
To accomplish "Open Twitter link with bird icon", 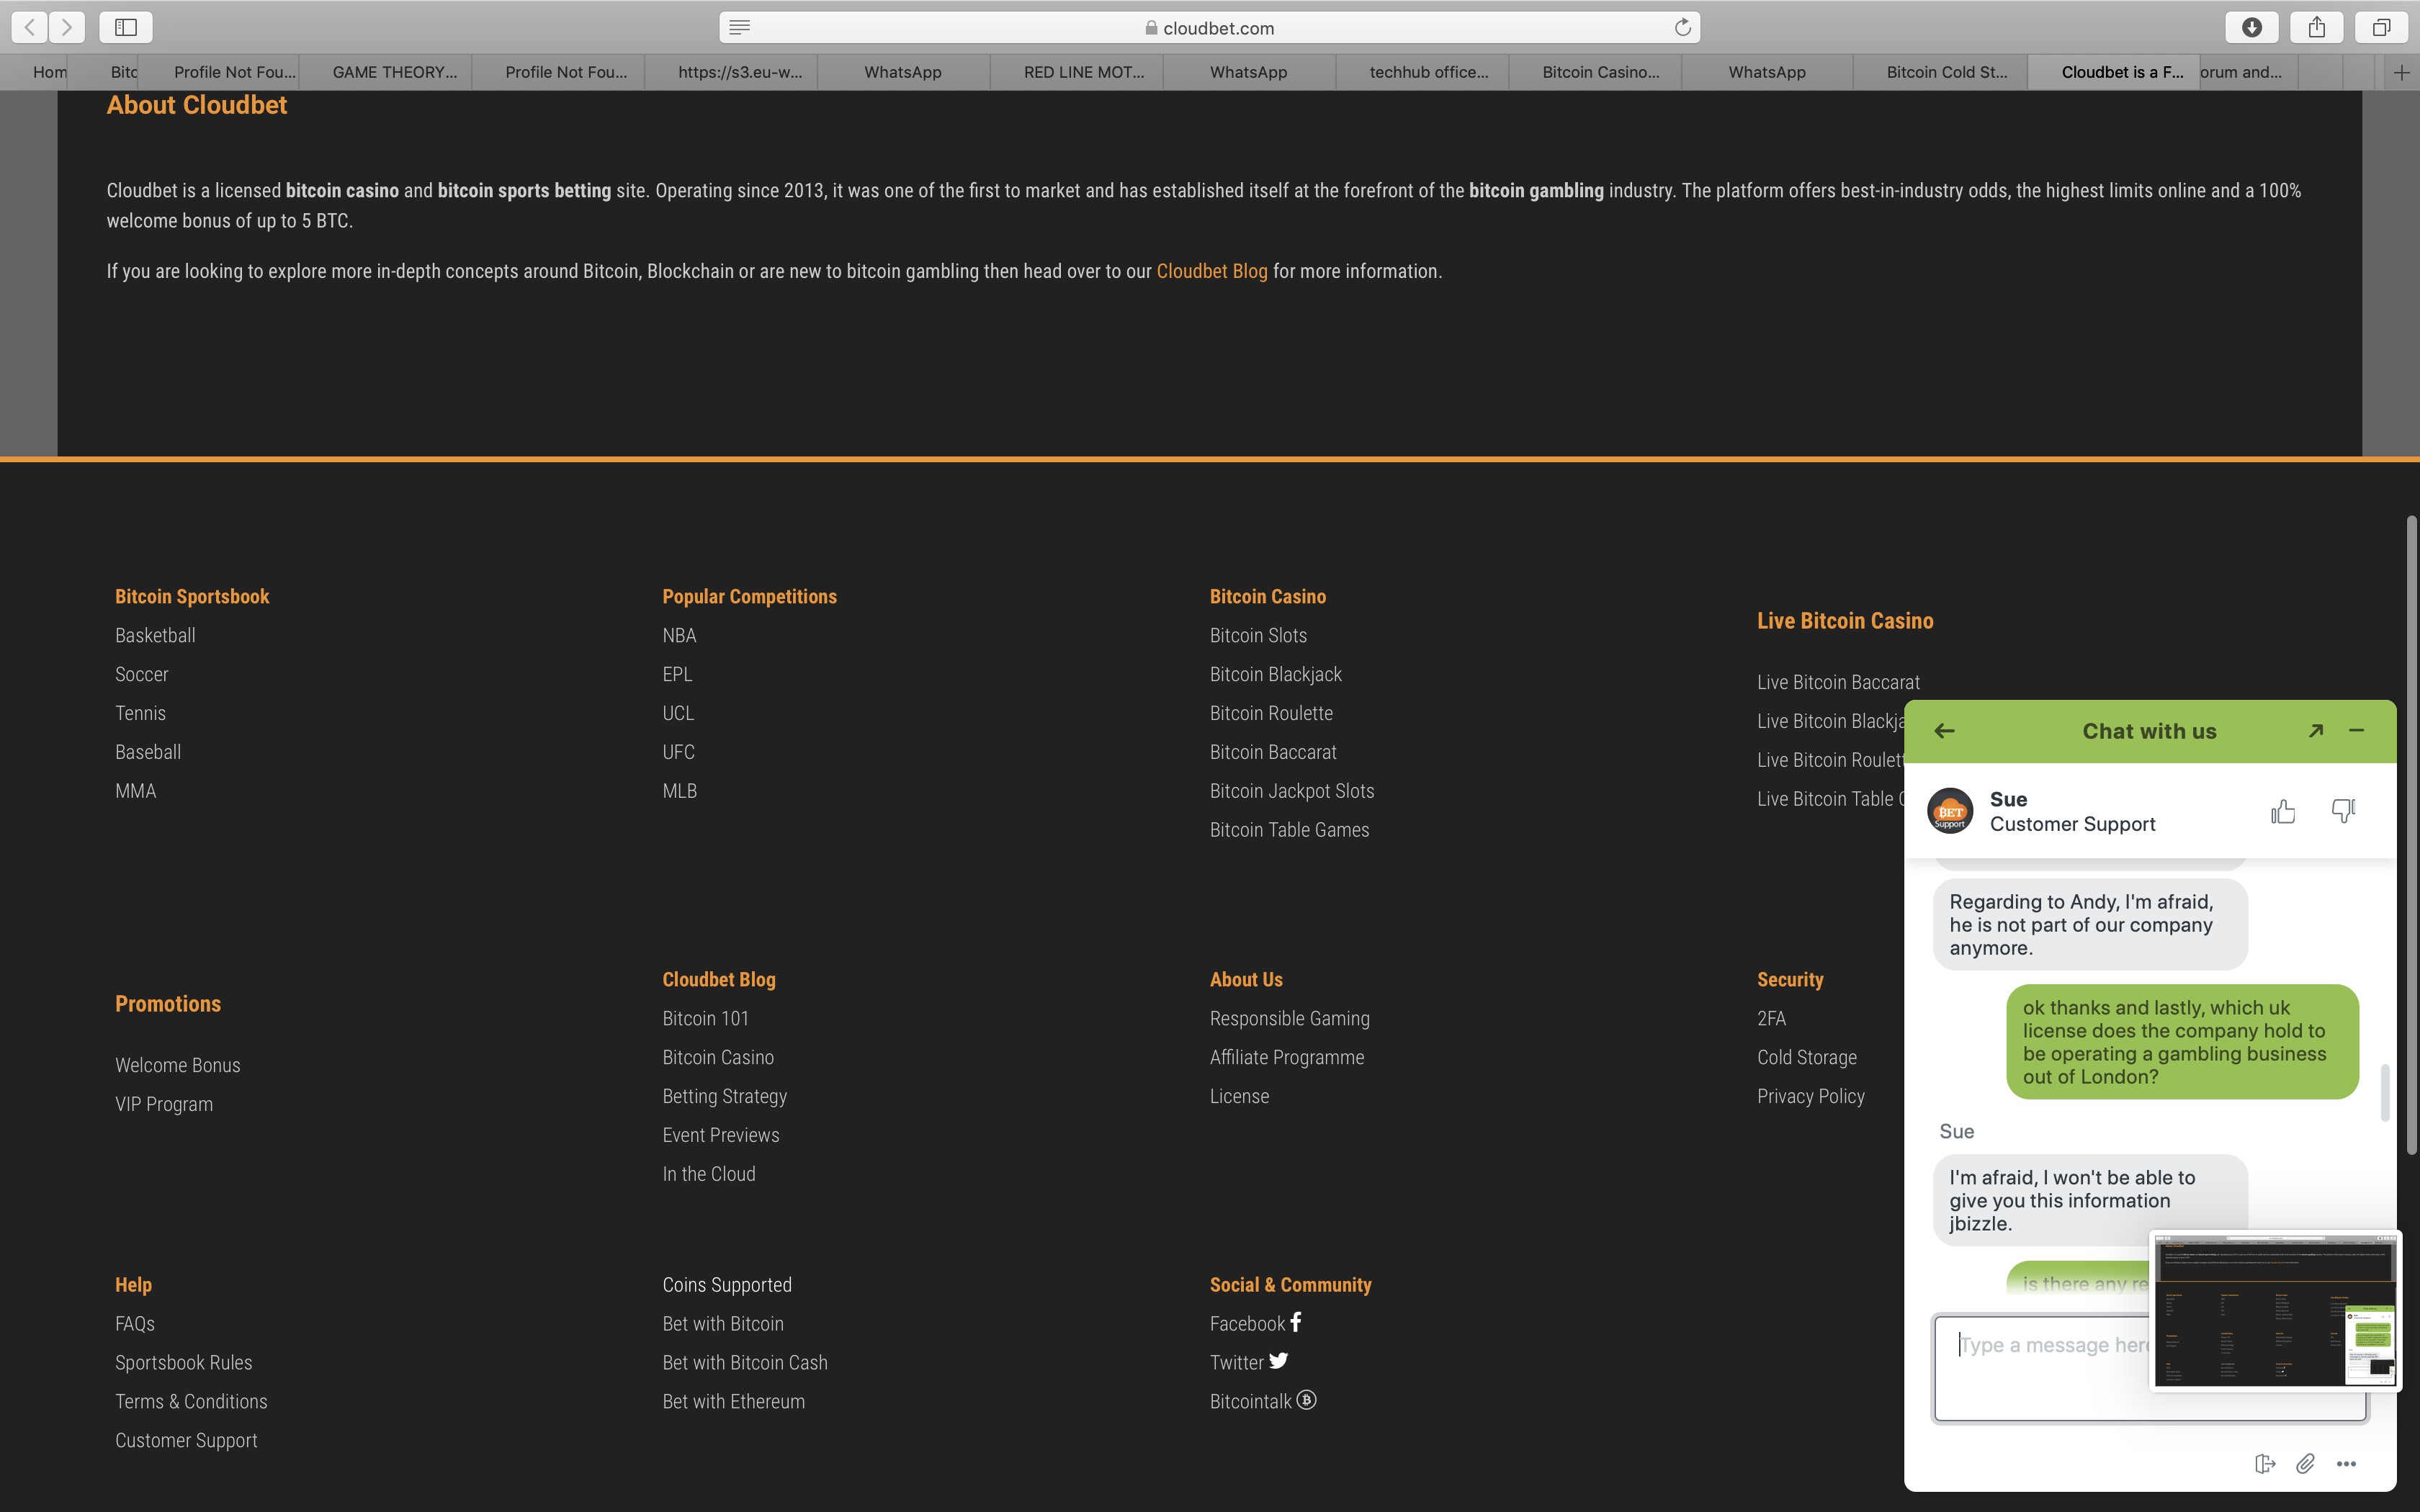I will pos(1249,1362).
